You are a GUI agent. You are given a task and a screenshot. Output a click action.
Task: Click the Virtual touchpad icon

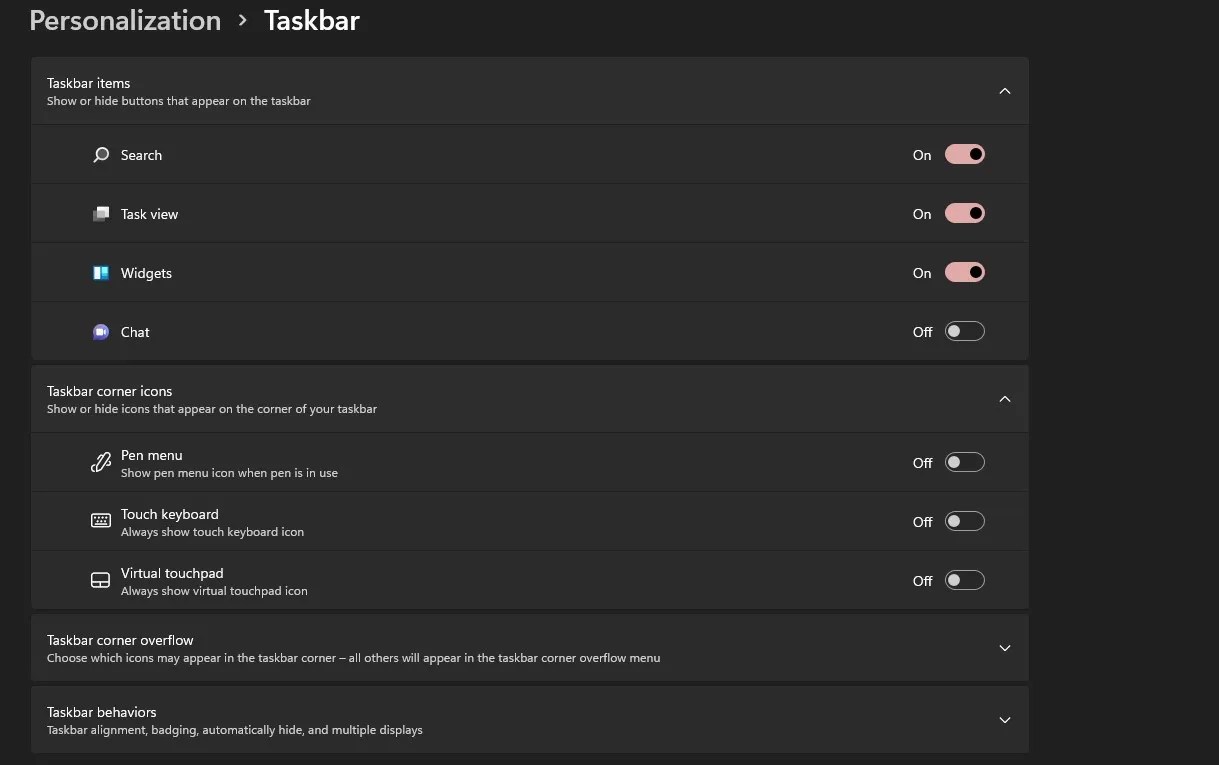pos(100,579)
